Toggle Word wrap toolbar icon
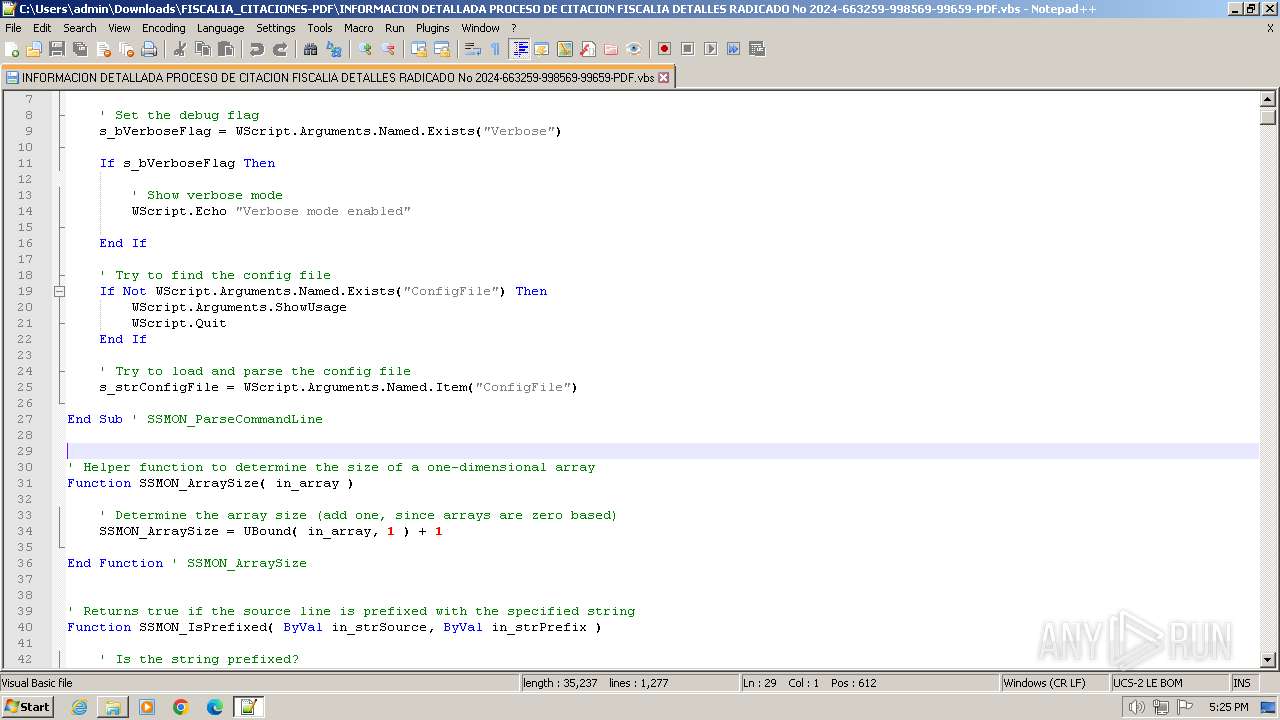Image resolution: width=1280 pixels, height=720 pixels. (x=473, y=49)
